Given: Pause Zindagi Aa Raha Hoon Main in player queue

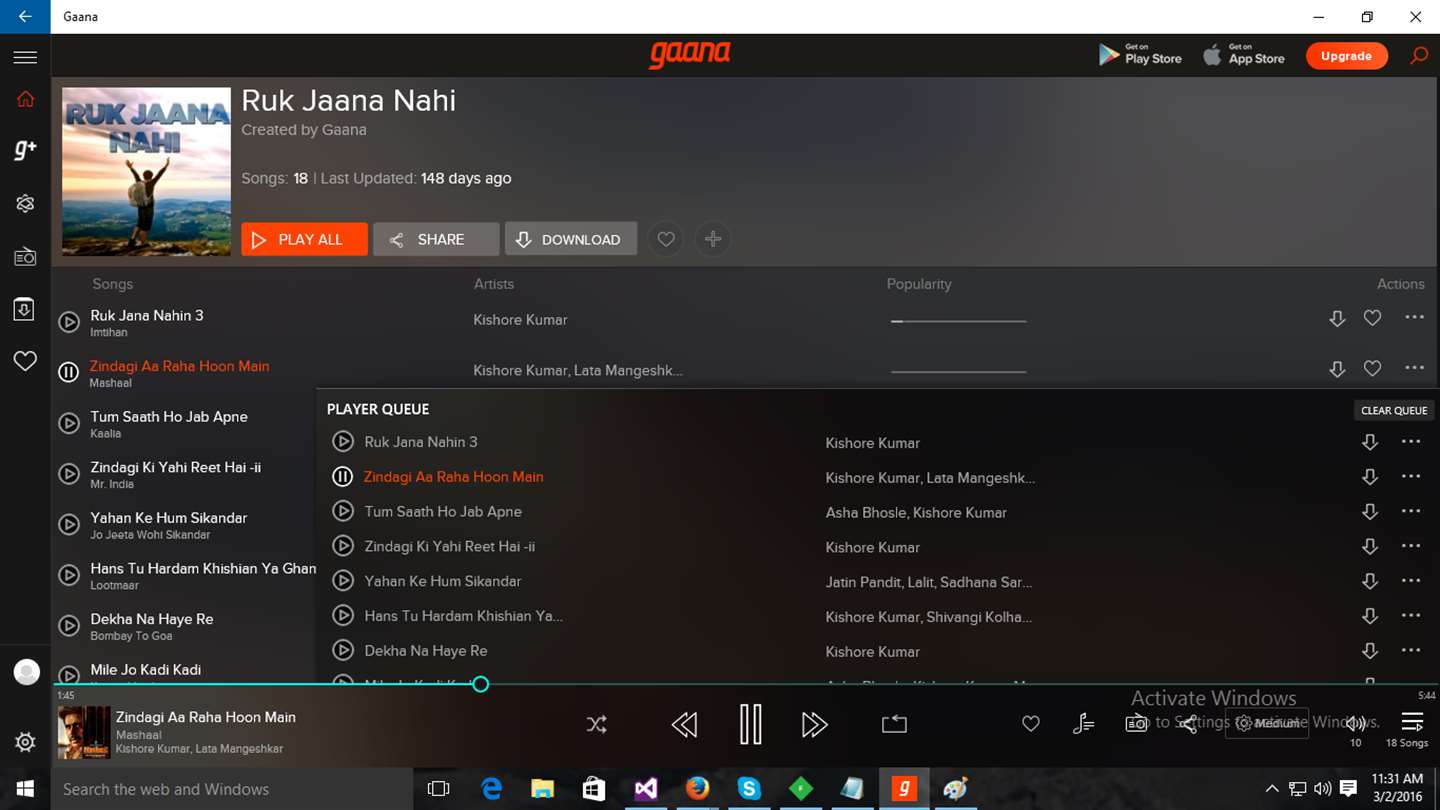Looking at the screenshot, I should click(343, 476).
